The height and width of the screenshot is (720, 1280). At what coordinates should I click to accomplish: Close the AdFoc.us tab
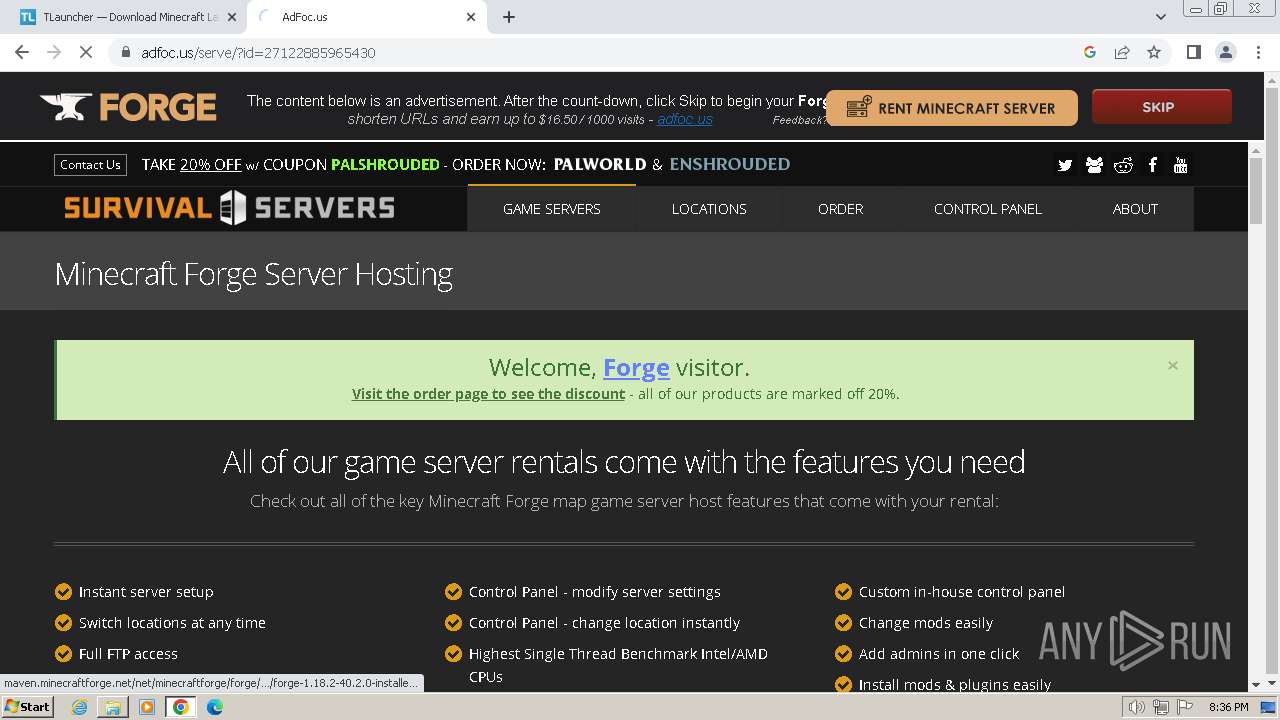471,17
